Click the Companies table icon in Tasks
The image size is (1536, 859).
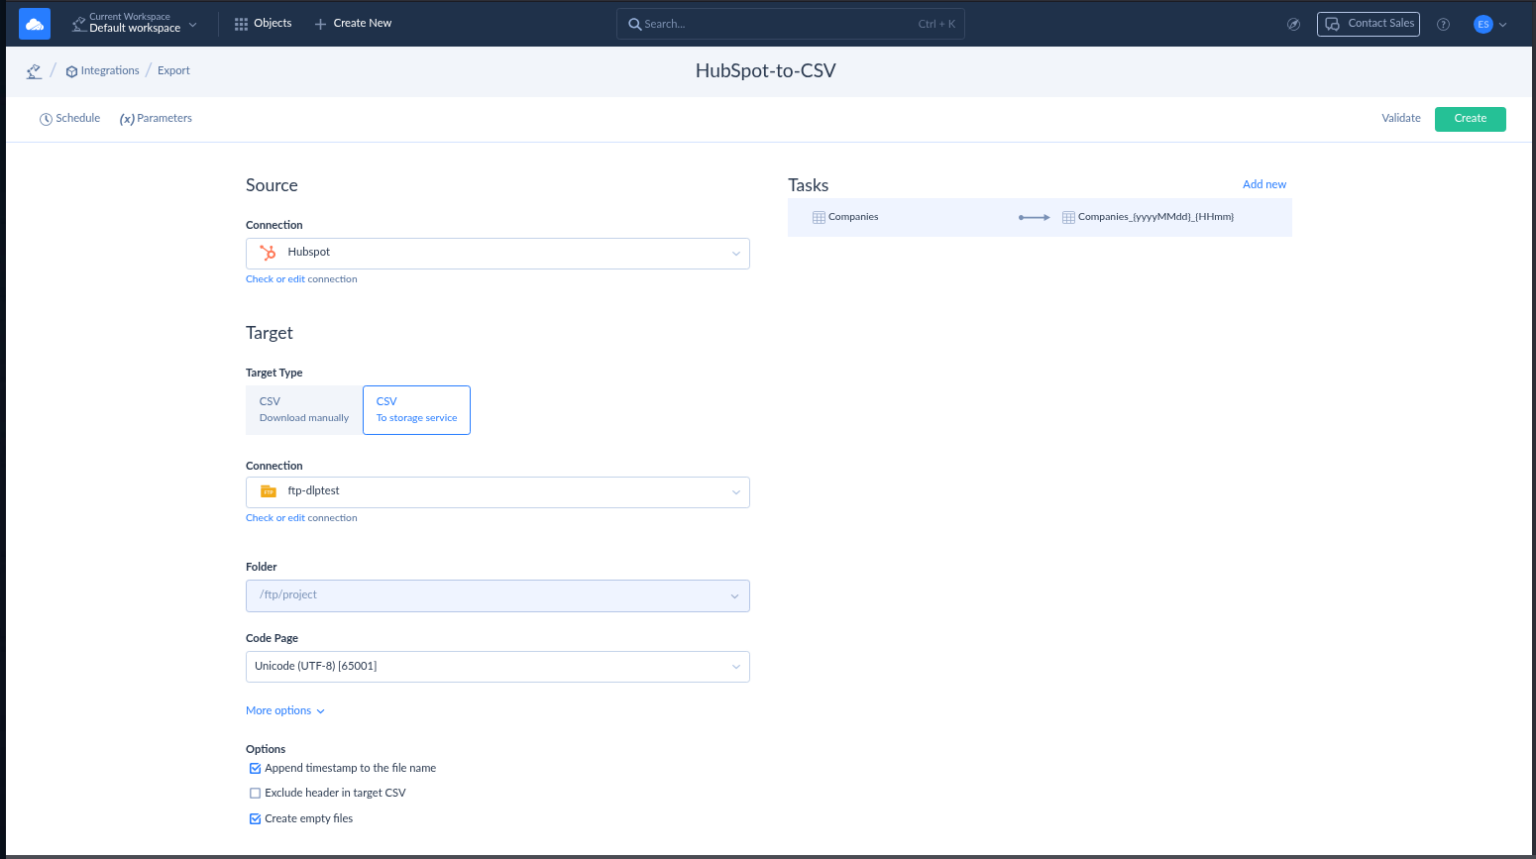(818, 216)
